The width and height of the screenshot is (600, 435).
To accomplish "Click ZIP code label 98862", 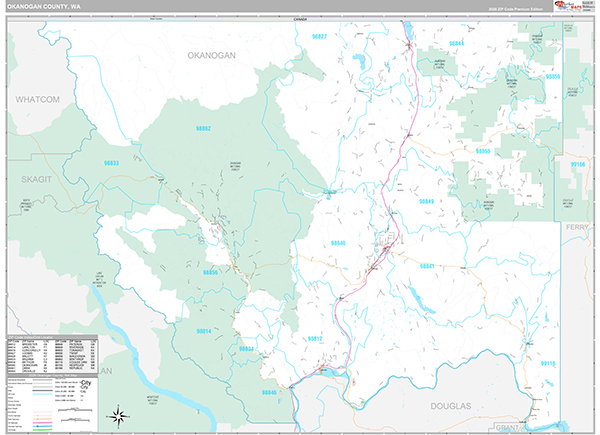I will [x=203, y=129].
